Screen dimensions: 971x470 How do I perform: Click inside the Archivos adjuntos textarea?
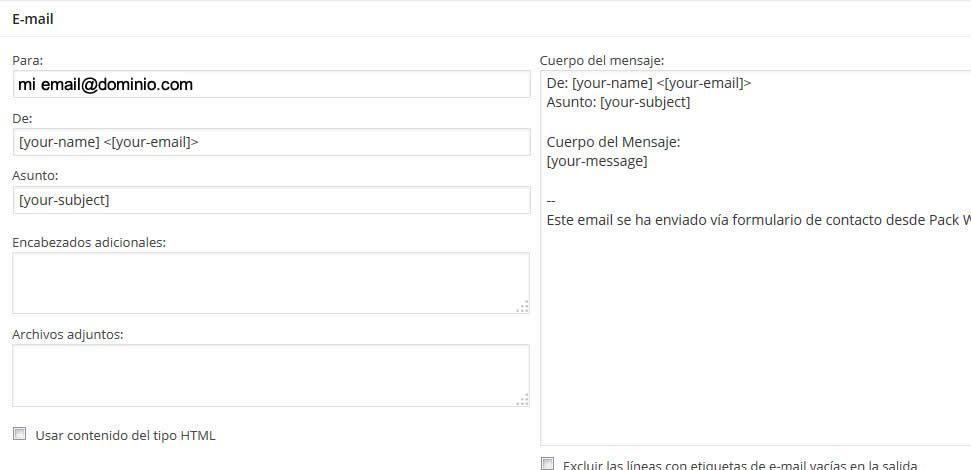[x=271, y=375]
